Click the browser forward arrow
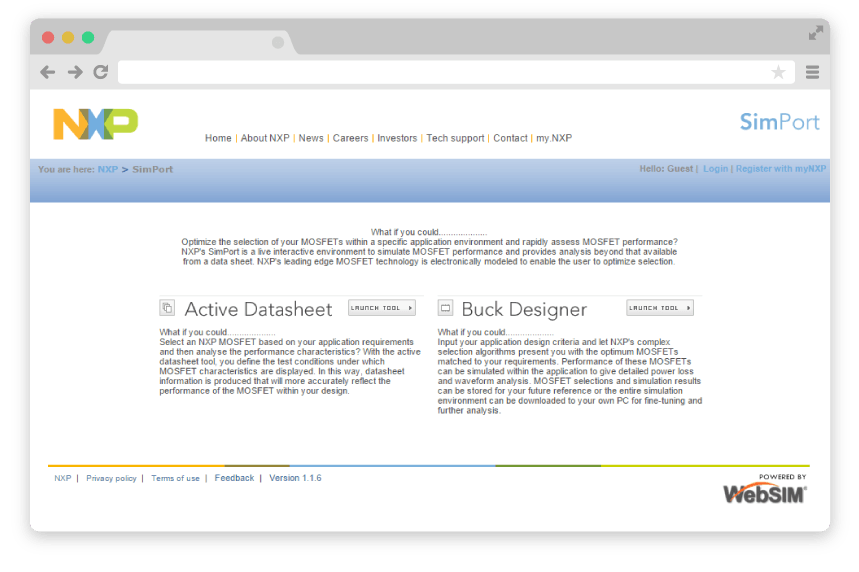The width and height of the screenshot is (859, 572). [x=75, y=72]
